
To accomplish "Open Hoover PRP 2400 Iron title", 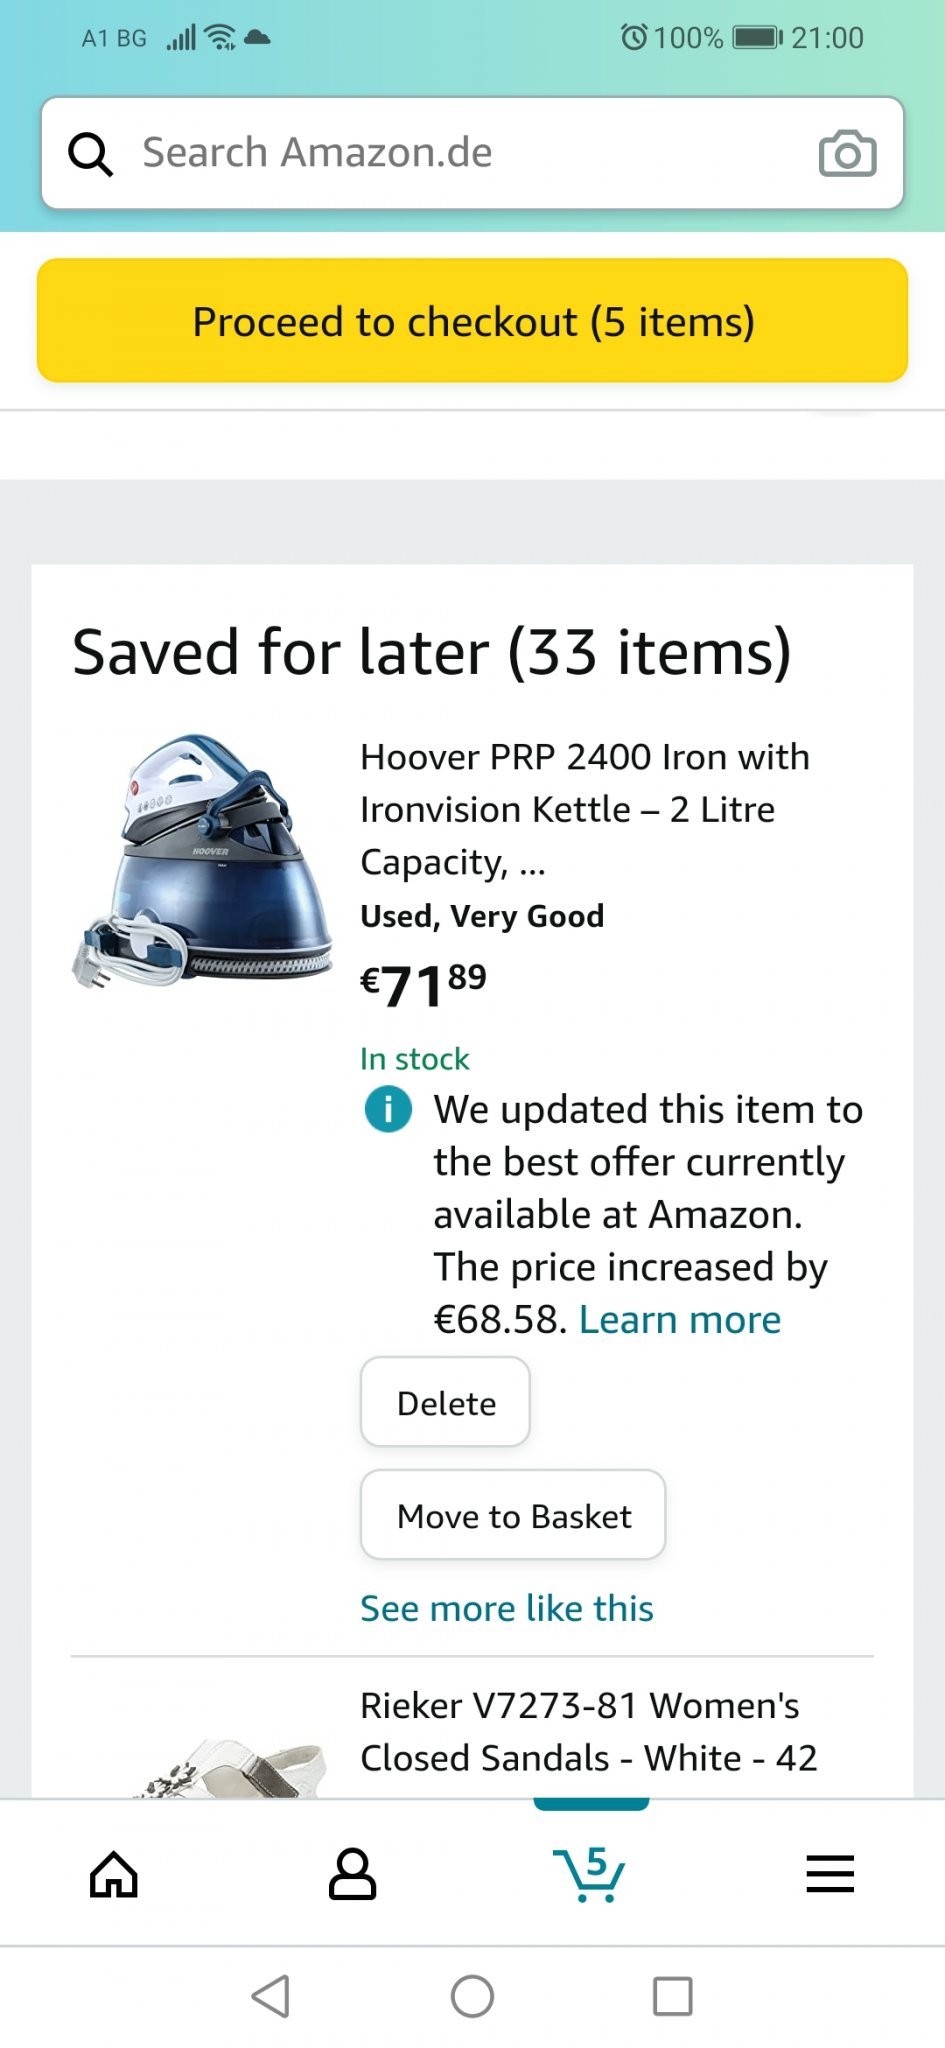I will pyautogui.click(x=585, y=808).
